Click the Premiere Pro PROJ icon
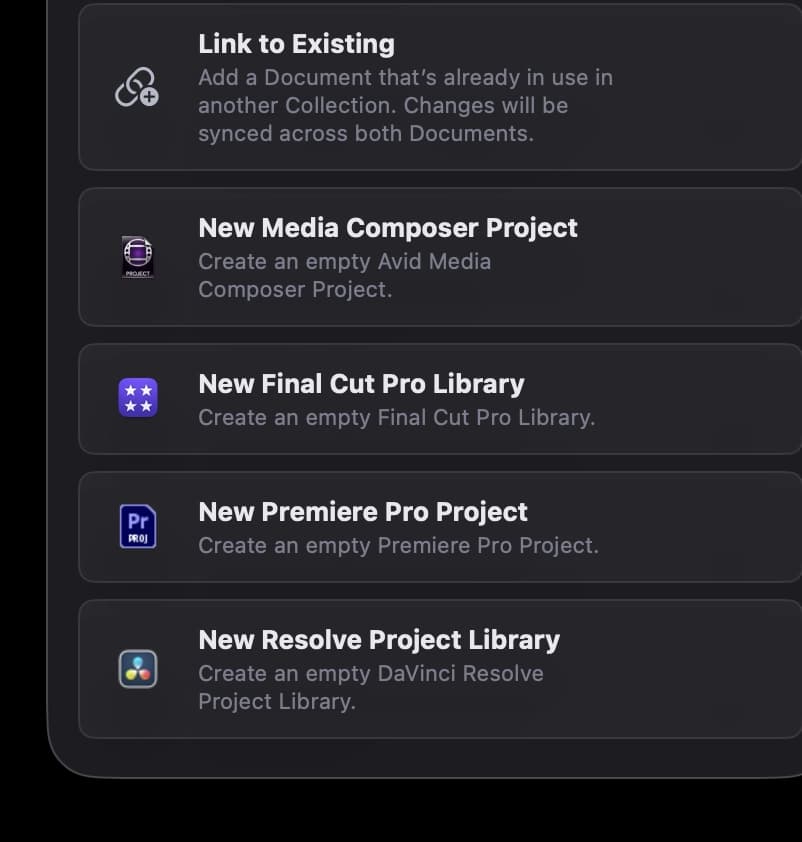The height and width of the screenshot is (842, 802). (x=137, y=526)
